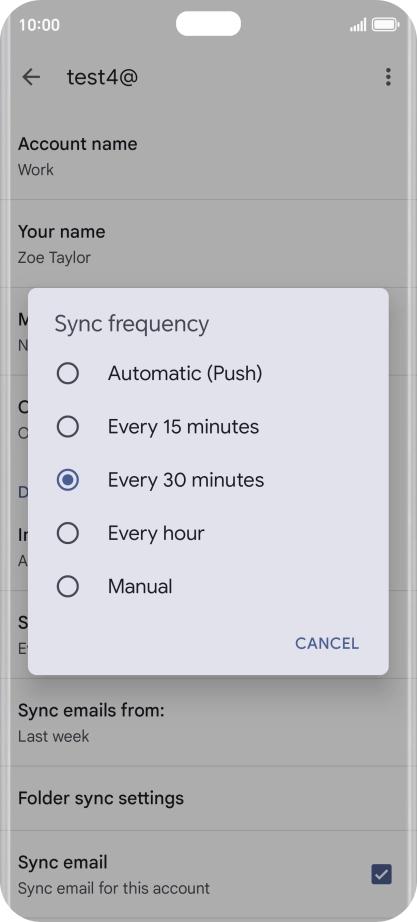Tap CANCEL to dismiss dialog
417x922 pixels.
click(327, 643)
